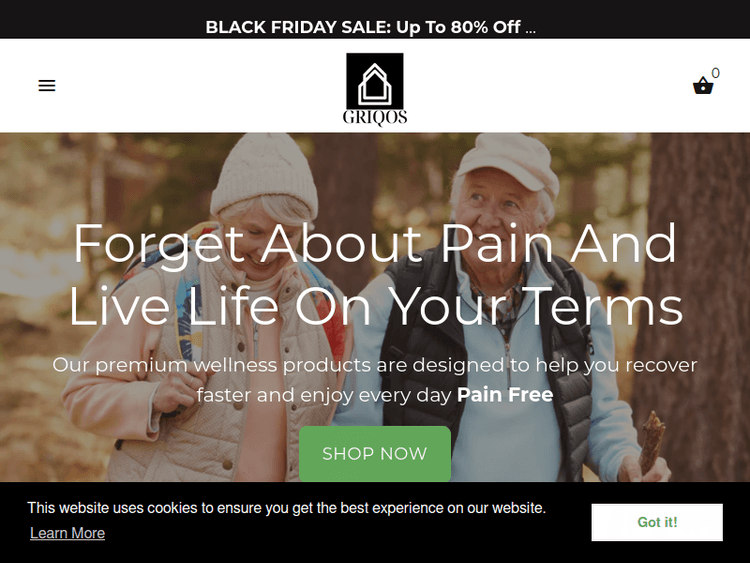Open the Learn More cookie policy link

pos(67,533)
